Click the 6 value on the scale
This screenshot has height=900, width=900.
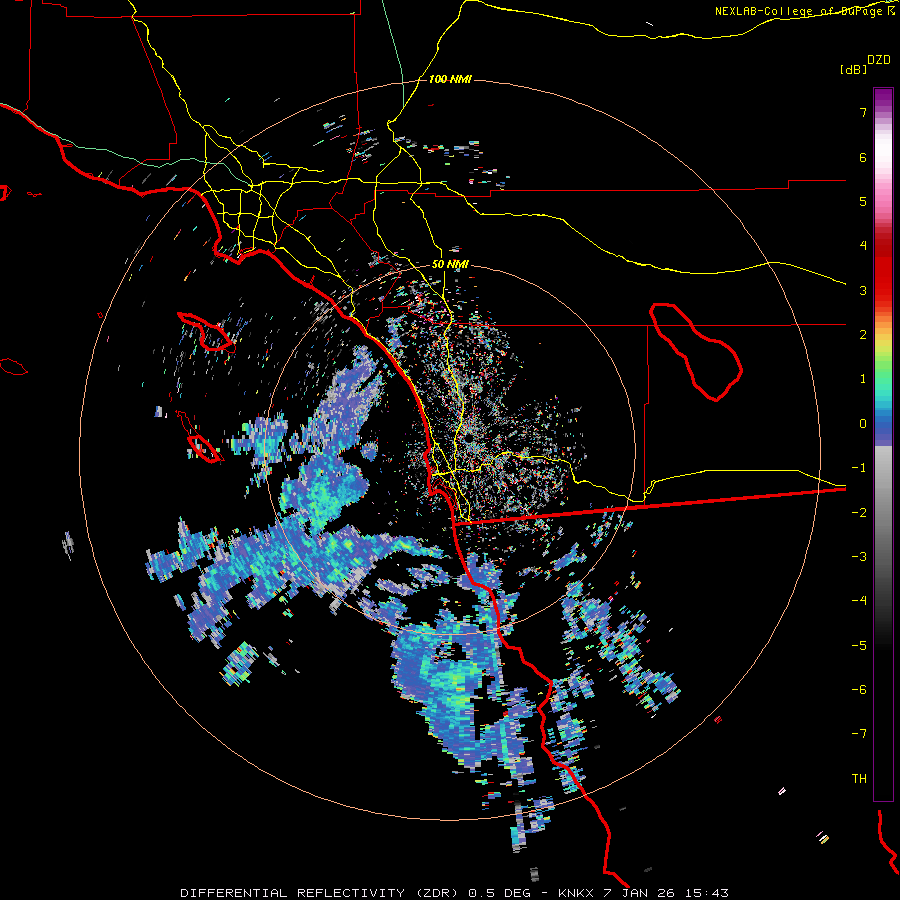point(863,157)
